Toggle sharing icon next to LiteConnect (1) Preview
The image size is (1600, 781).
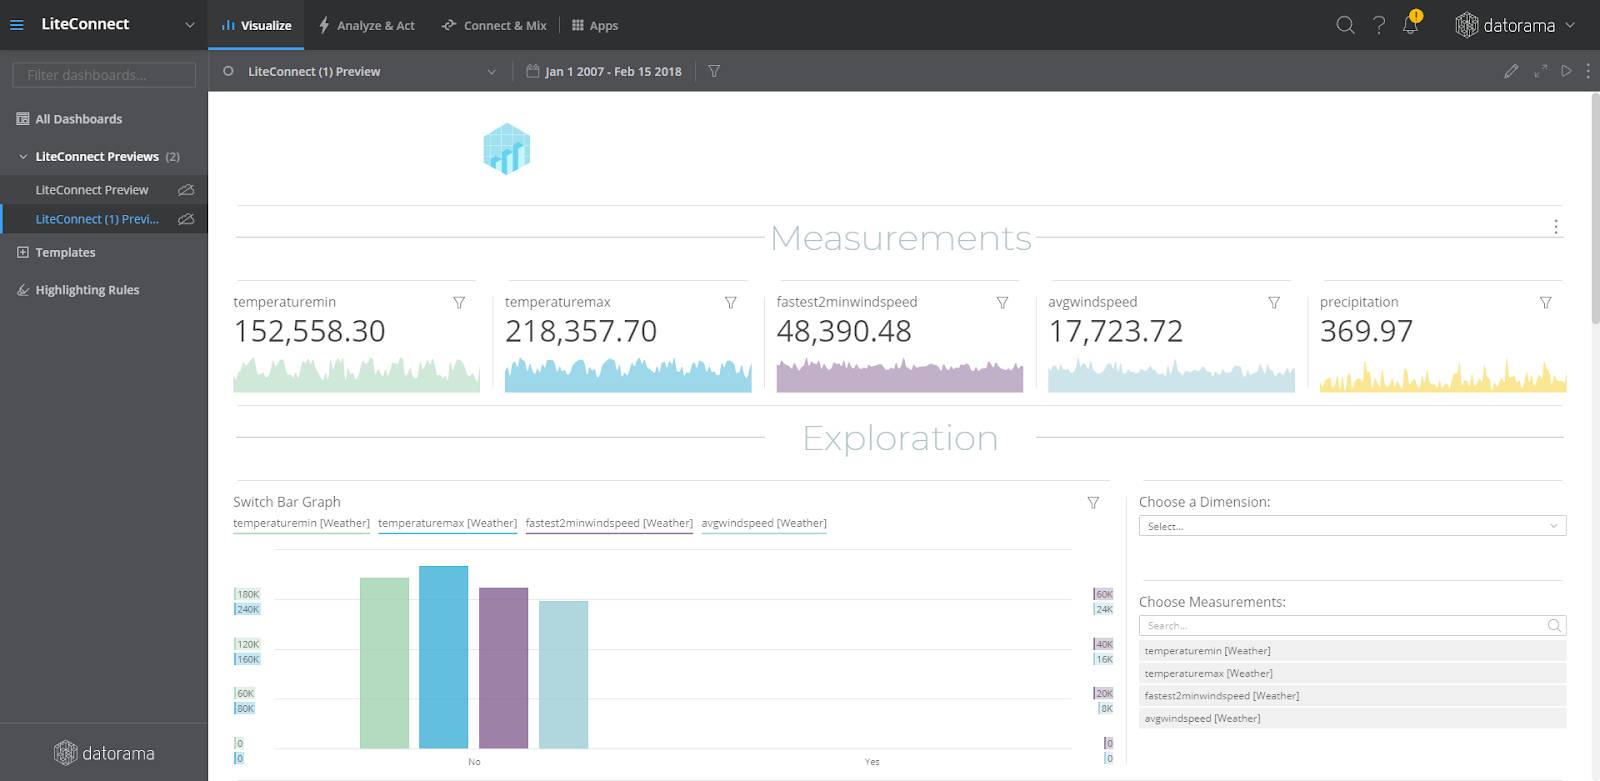coord(186,219)
